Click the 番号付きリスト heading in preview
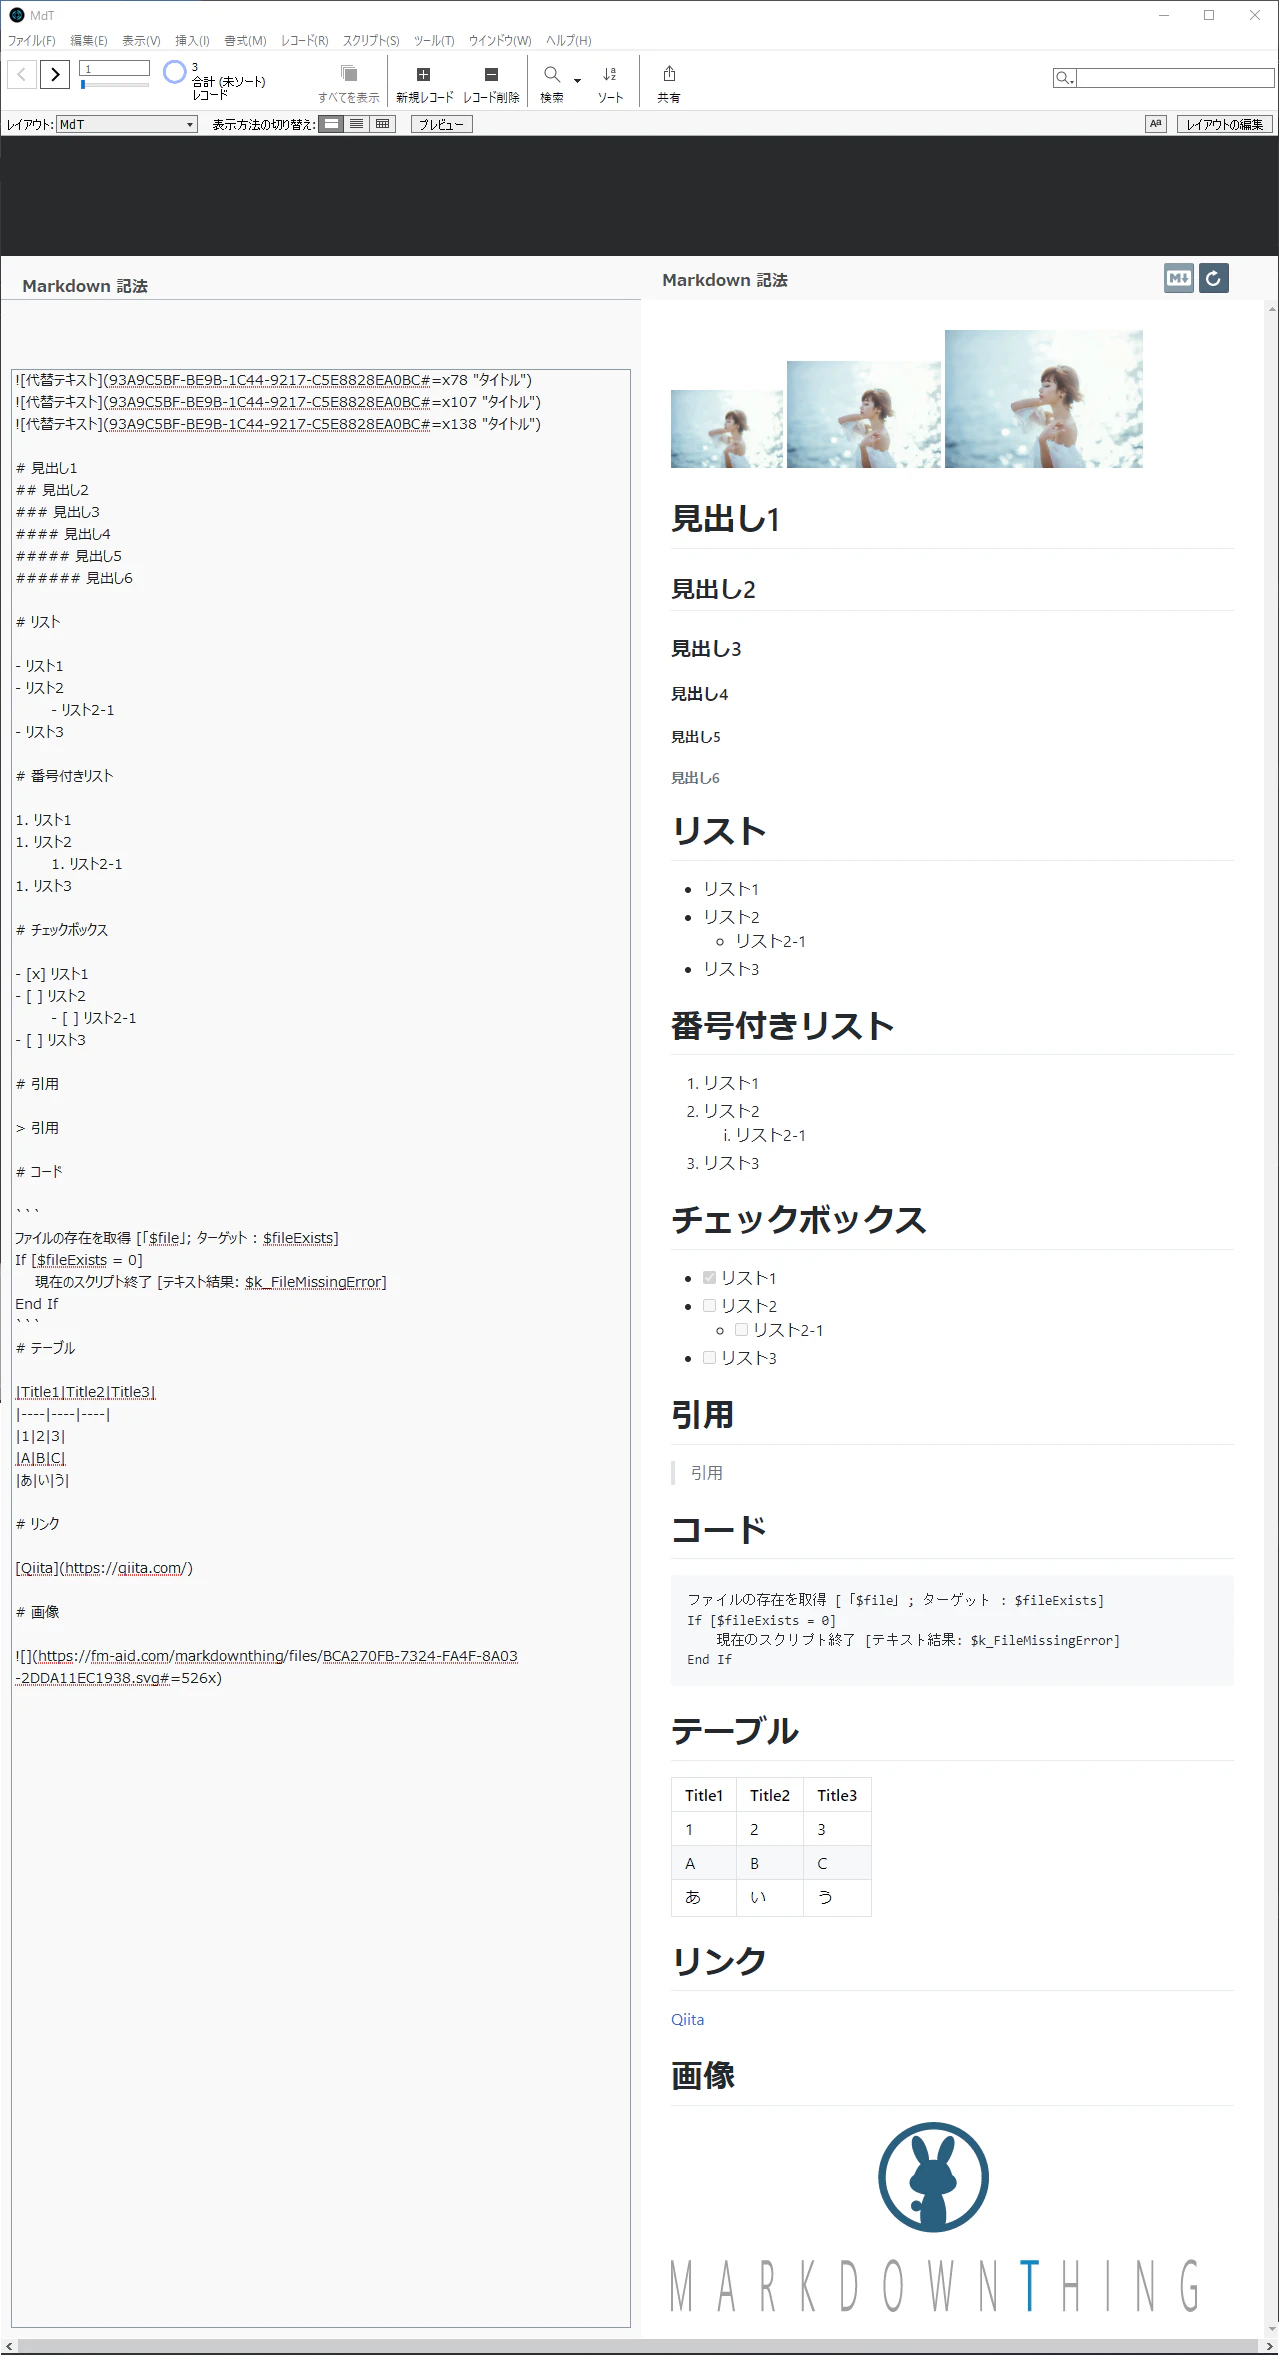The image size is (1279, 2356). click(x=783, y=1026)
